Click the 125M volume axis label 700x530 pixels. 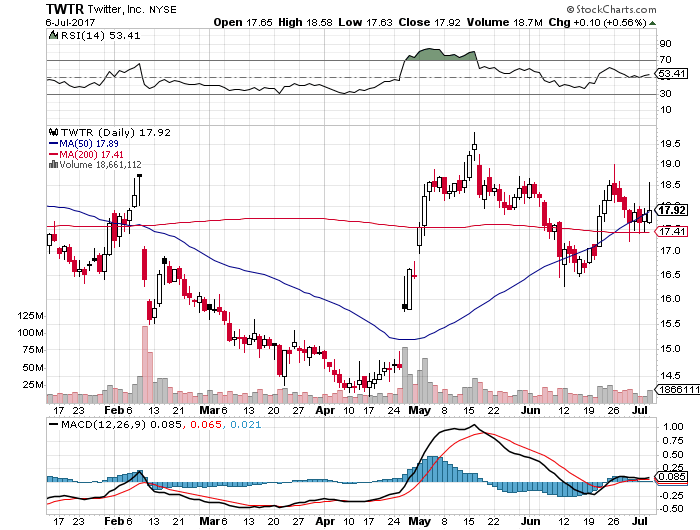click(30, 316)
